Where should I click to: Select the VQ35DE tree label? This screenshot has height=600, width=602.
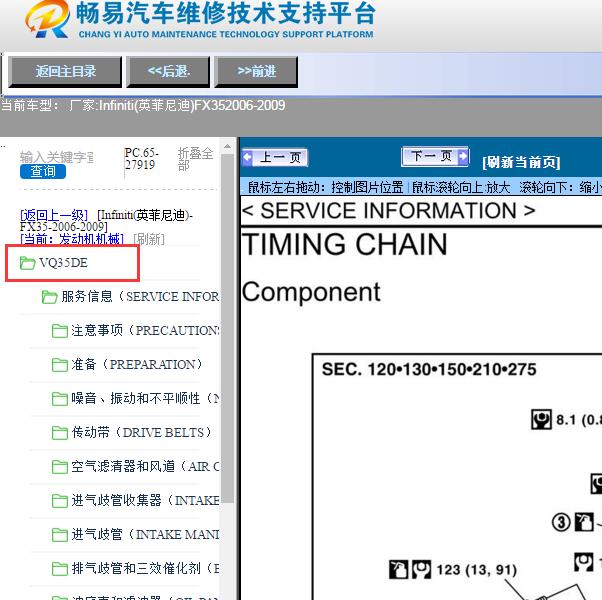[63, 263]
